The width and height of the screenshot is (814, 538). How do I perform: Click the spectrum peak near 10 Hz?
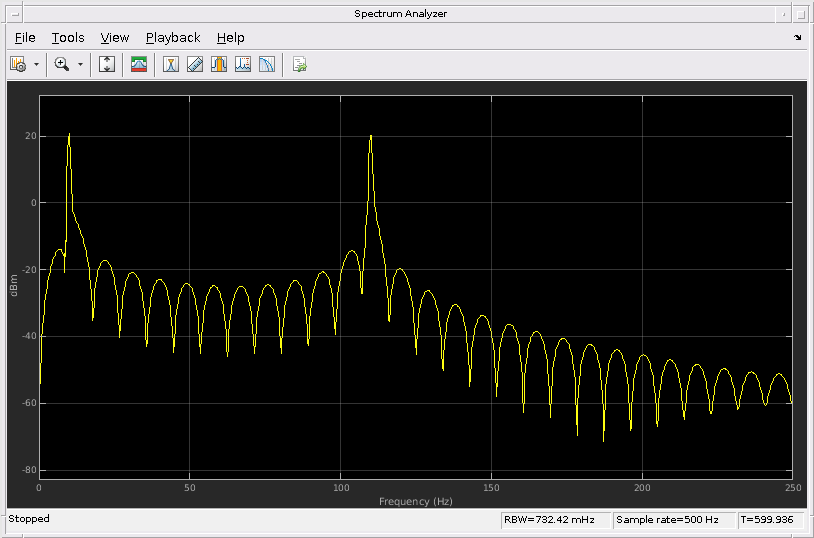click(69, 134)
